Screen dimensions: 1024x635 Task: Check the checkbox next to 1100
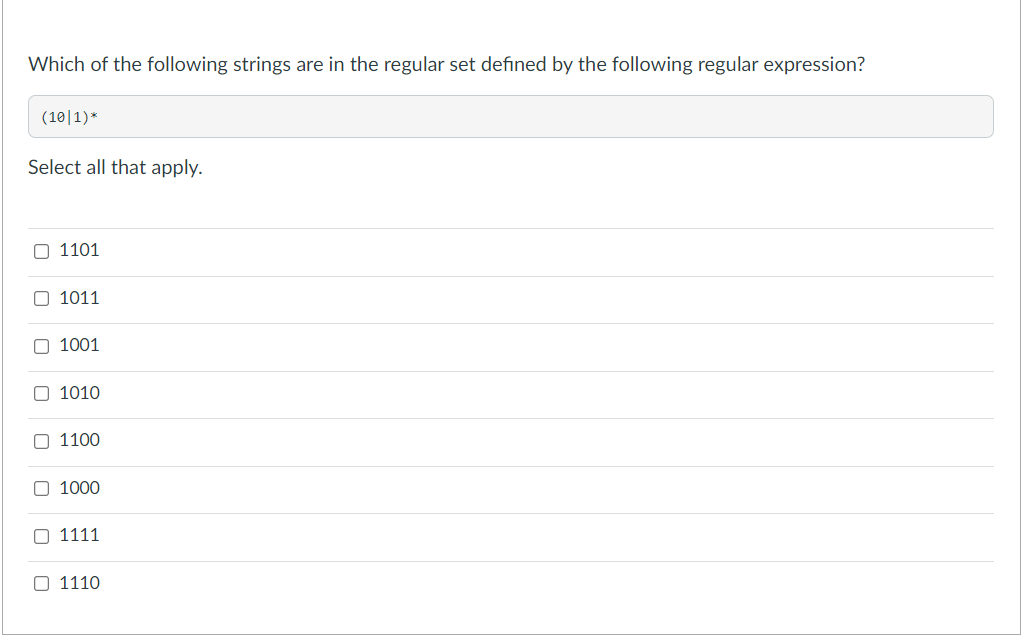41,441
